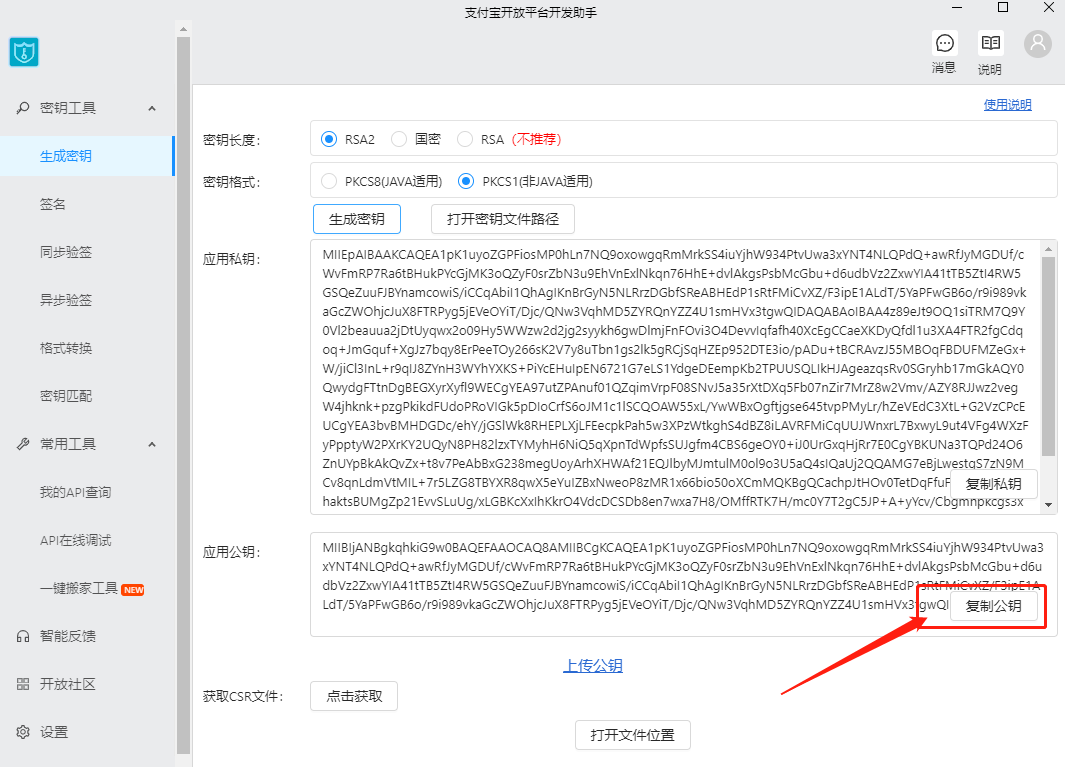Choose PKCS8(JAVA适用) key format
1065x767 pixels.
click(x=329, y=181)
